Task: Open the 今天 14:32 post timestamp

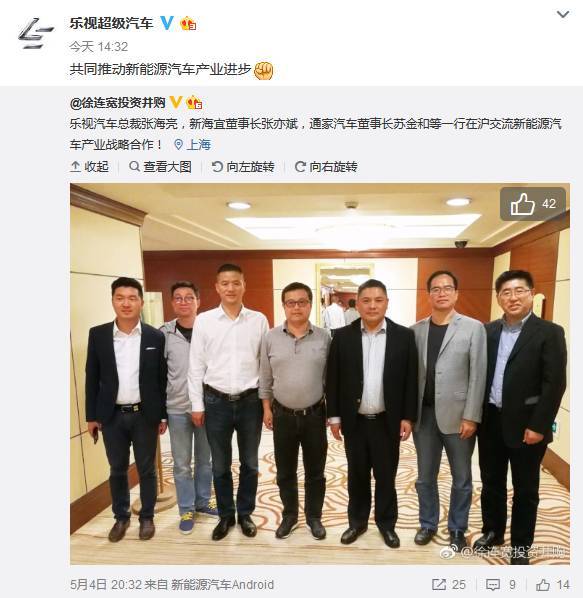Action: pyautogui.click(x=98, y=47)
